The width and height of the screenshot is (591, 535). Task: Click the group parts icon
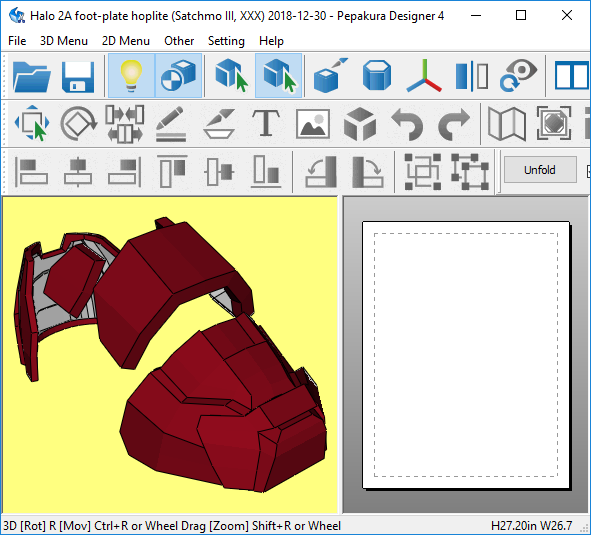click(x=423, y=172)
